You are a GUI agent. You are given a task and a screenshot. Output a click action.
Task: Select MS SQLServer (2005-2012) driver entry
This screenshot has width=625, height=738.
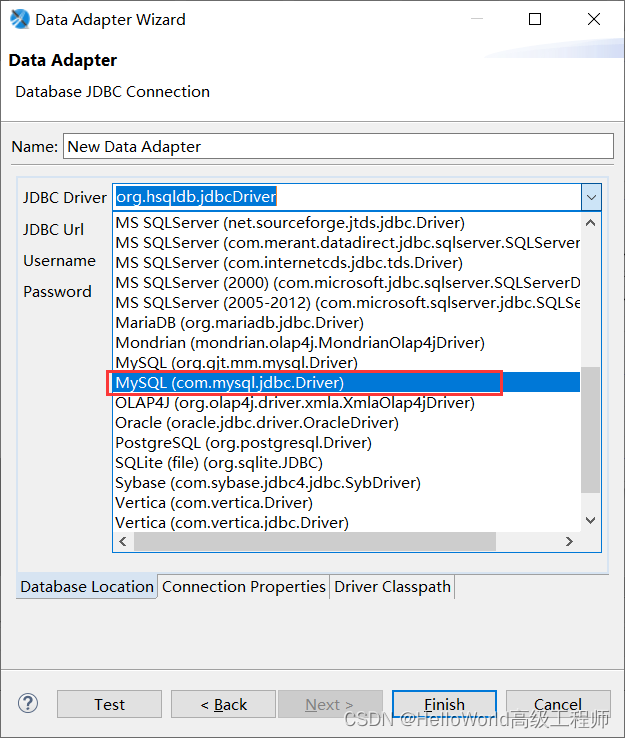346,303
